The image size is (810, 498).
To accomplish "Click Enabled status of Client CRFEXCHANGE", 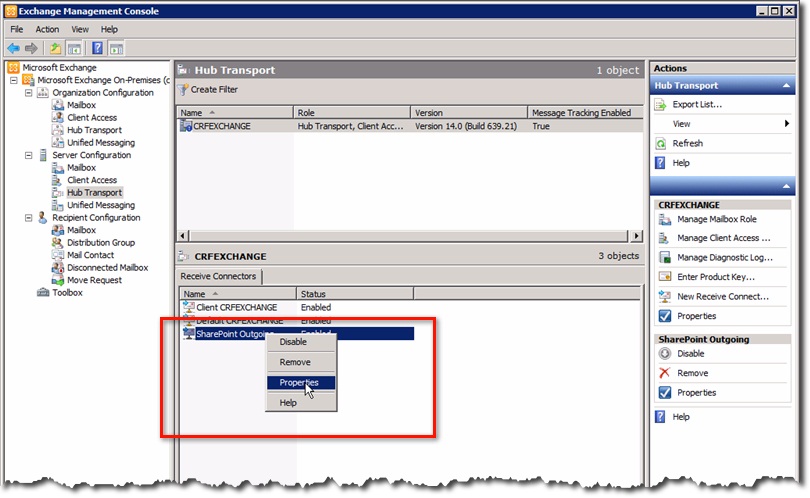I will pos(316,307).
